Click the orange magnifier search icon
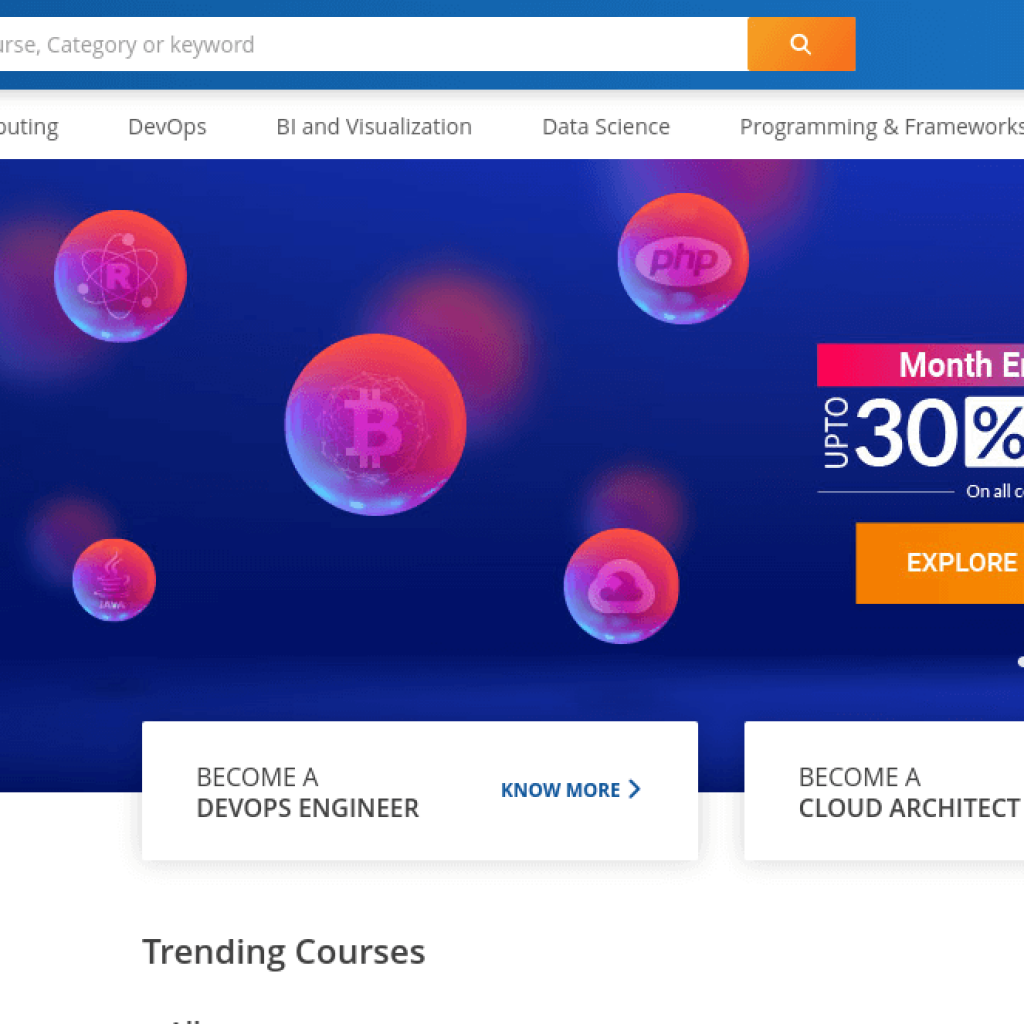1024x1024 pixels. pyautogui.click(x=801, y=44)
